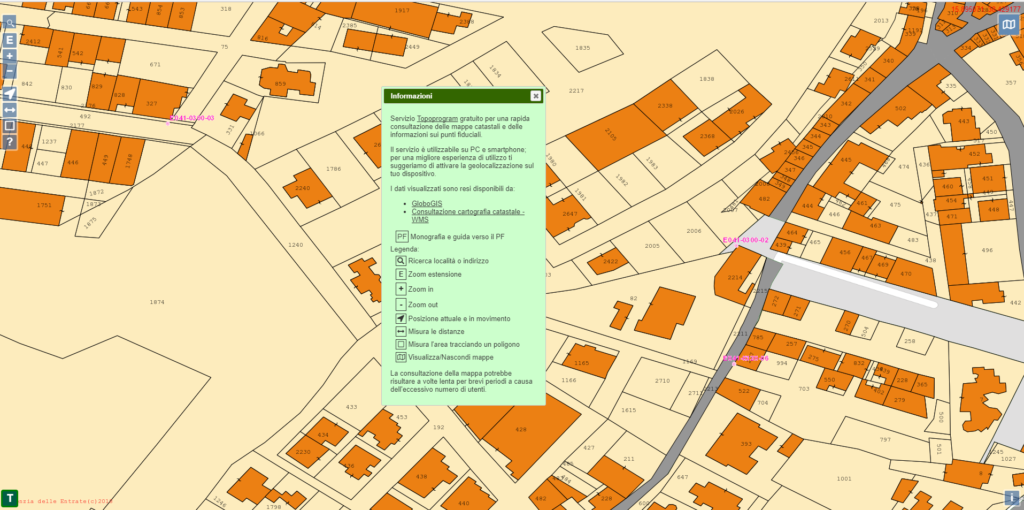Toggle the show/hide maps button at the top right
This screenshot has height=510, width=1024.
(1008, 24)
